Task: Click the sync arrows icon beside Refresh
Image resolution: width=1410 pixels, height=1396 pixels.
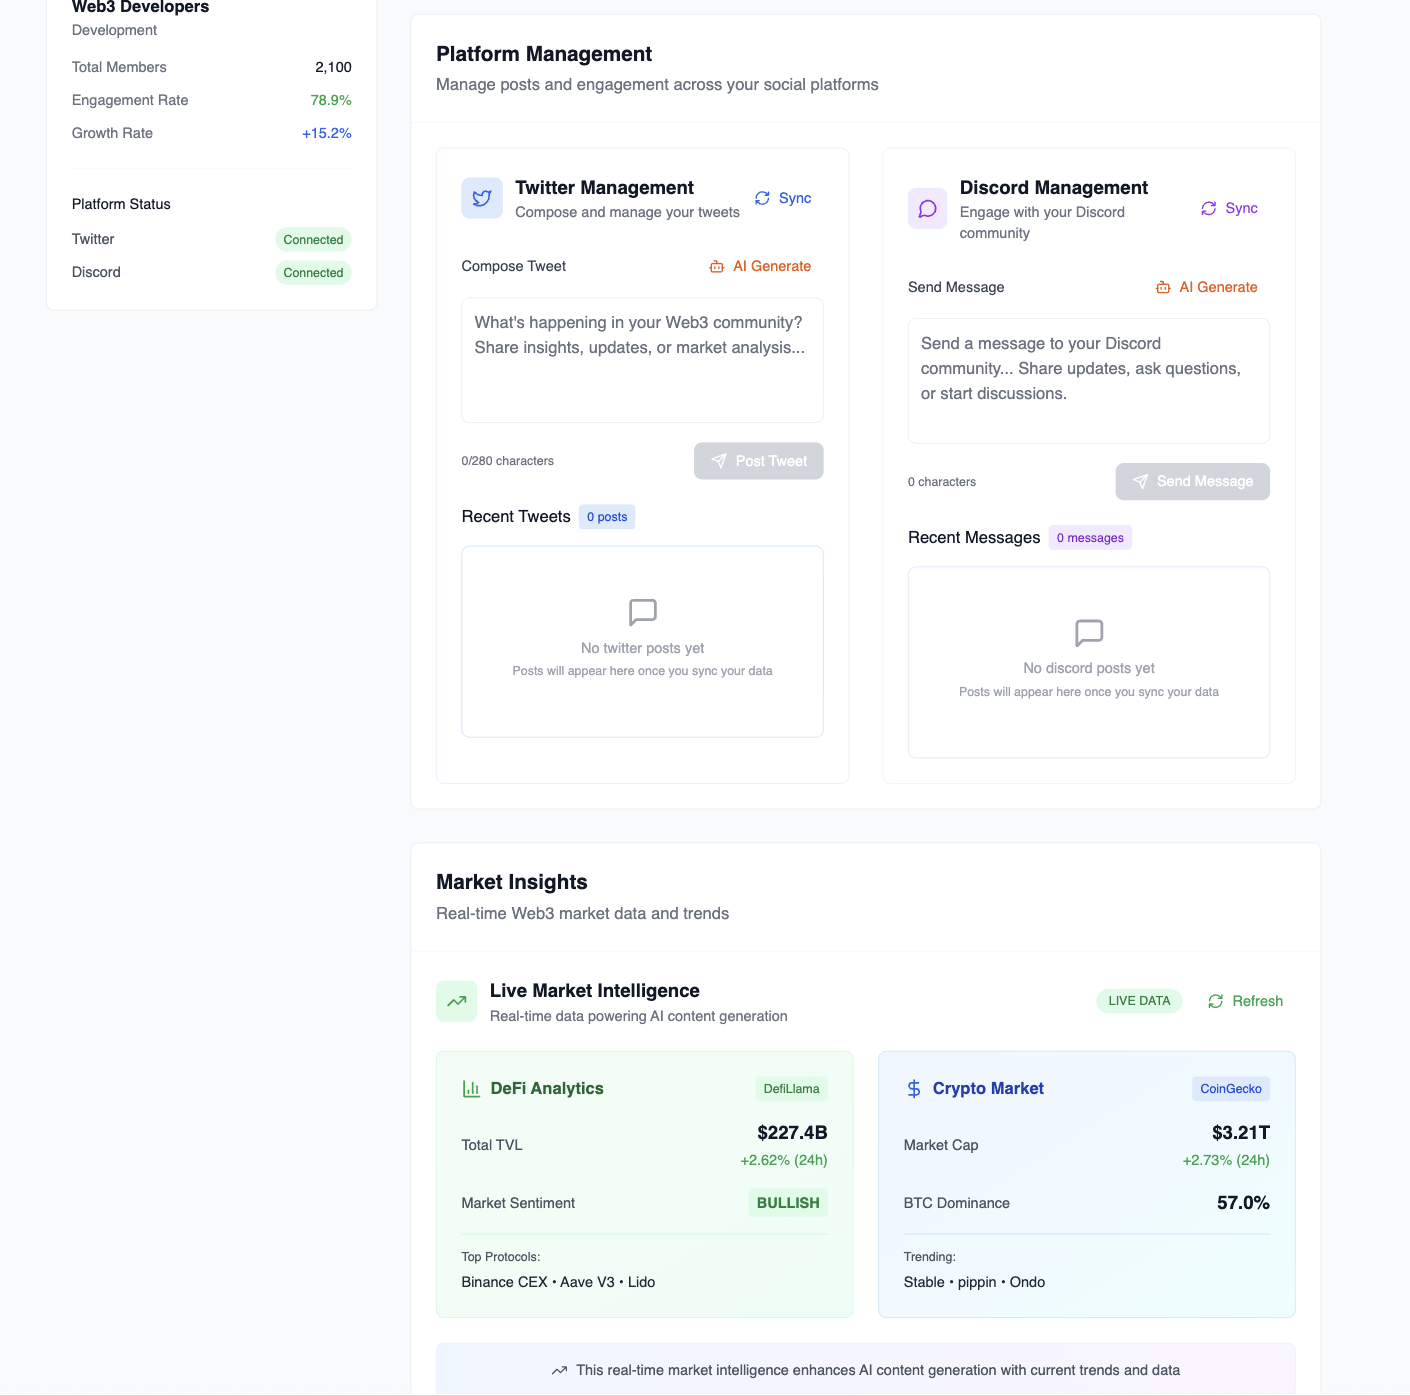Action: click(x=1215, y=1001)
